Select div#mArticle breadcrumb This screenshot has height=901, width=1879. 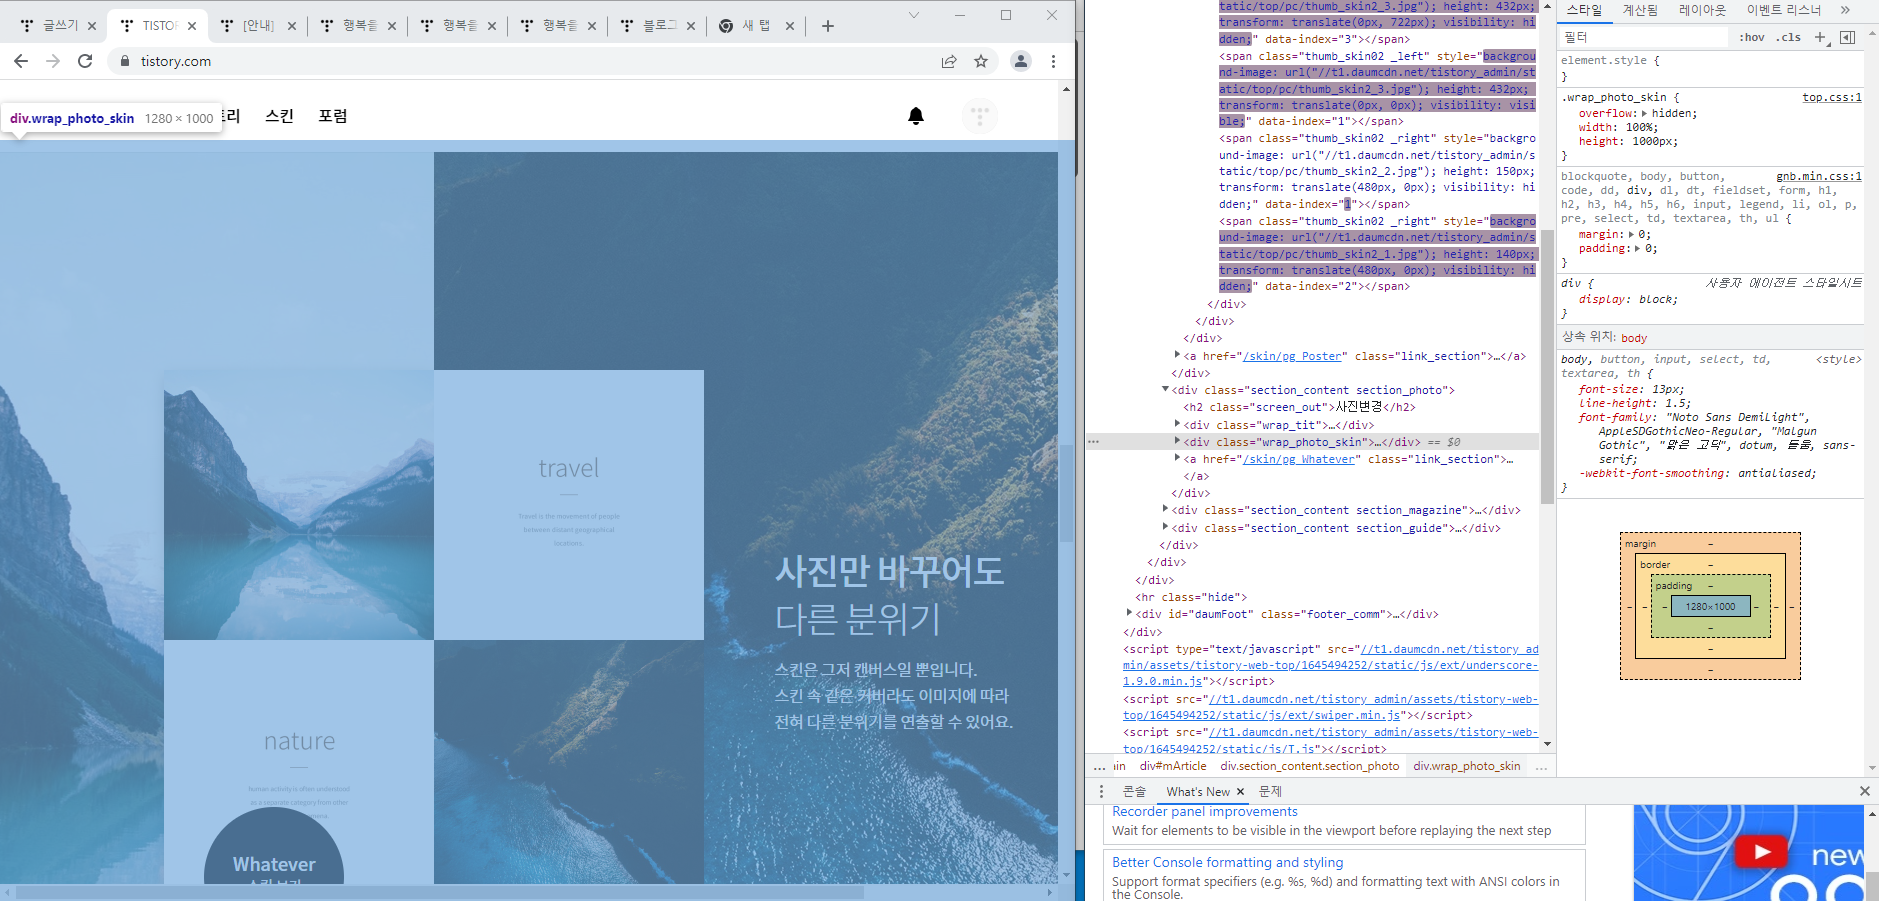(x=1173, y=766)
